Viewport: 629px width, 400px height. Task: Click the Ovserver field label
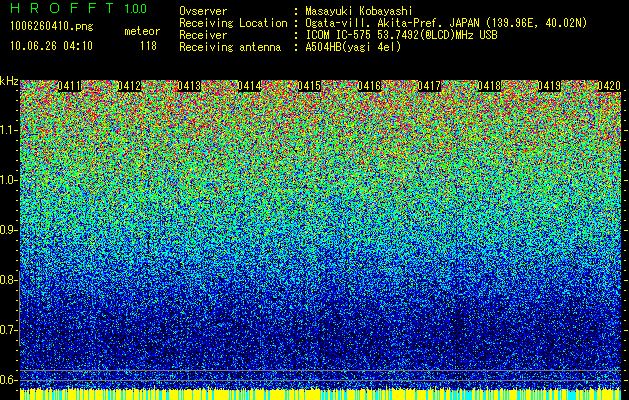click(x=203, y=11)
